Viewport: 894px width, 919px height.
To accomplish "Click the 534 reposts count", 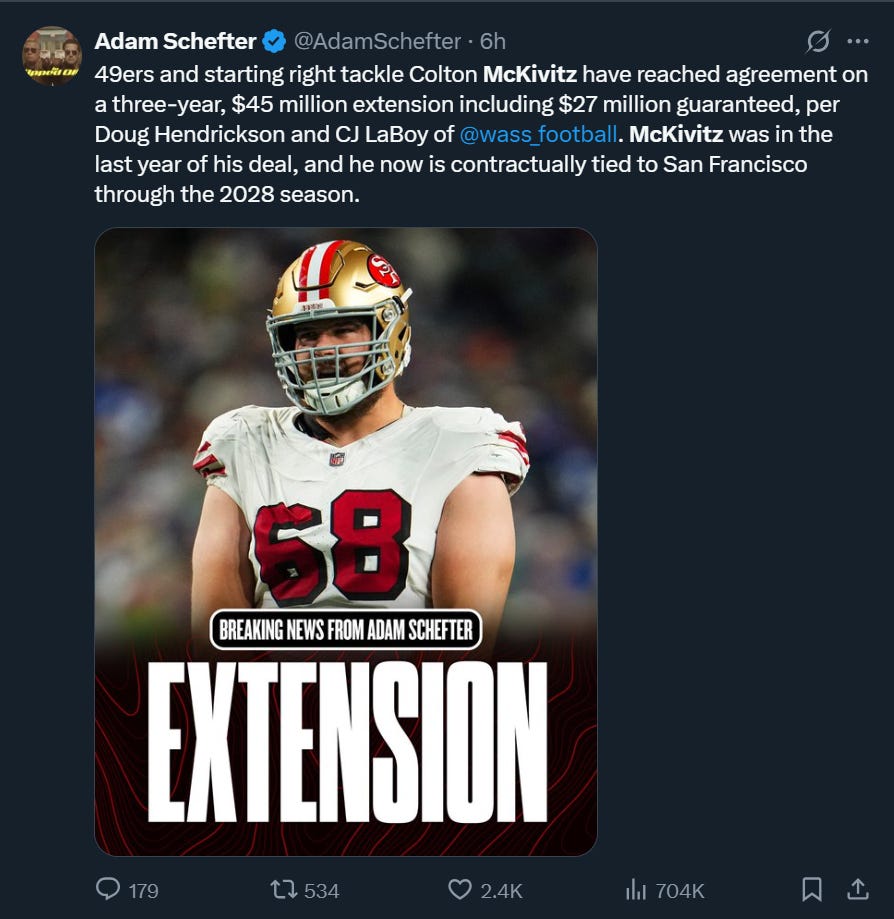I will (x=322, y=891).
